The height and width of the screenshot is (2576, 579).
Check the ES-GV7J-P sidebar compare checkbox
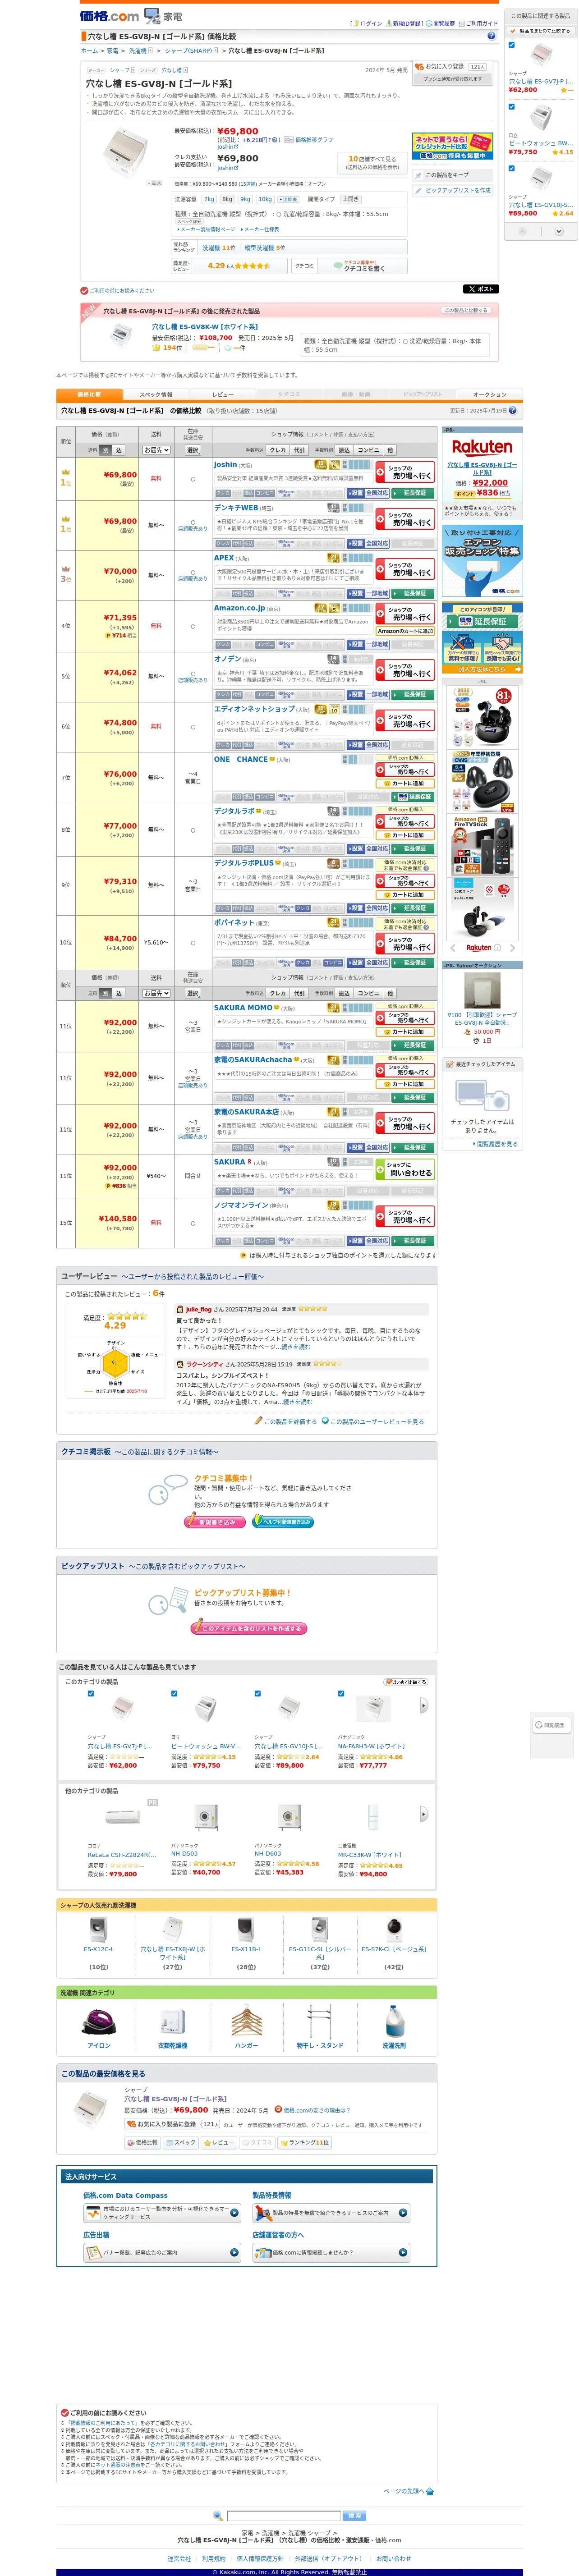511,45
